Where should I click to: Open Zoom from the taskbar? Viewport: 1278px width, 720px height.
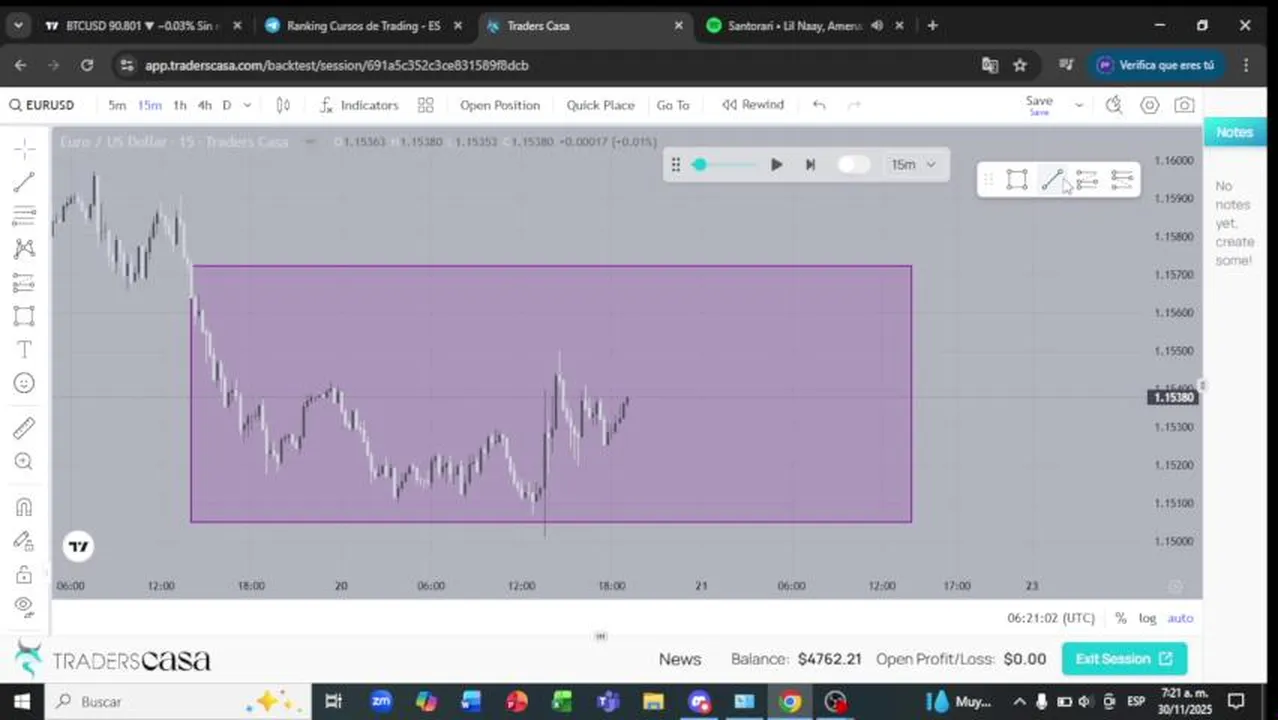point(381,701)
